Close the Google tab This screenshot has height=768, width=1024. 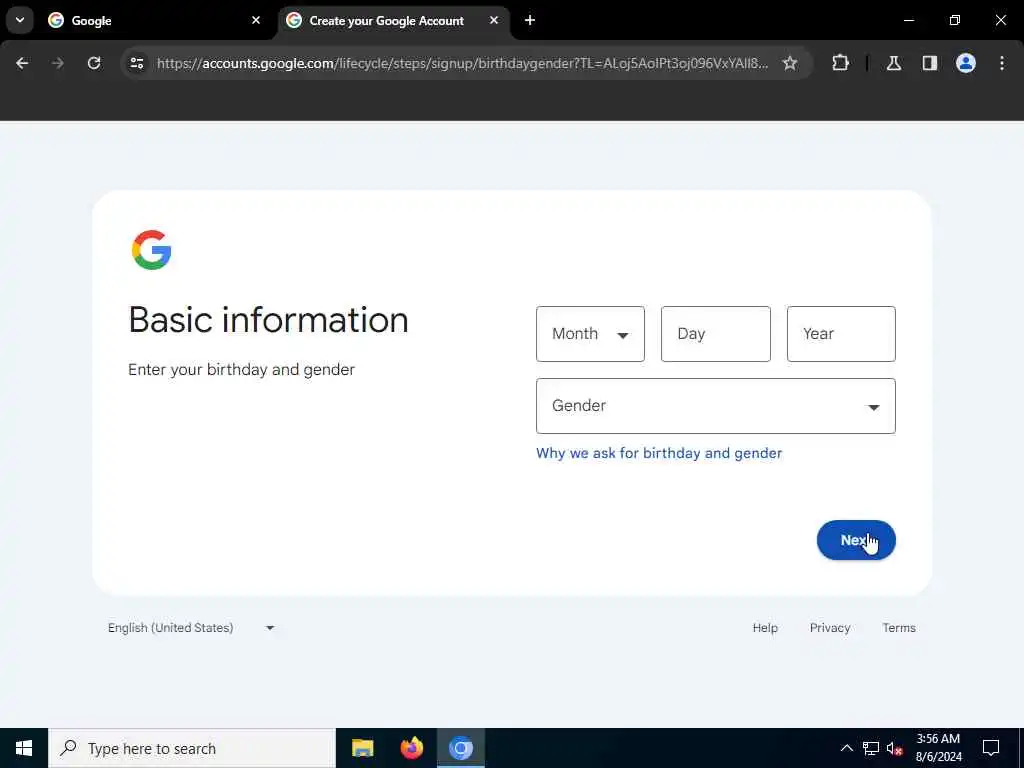[256, 20]
